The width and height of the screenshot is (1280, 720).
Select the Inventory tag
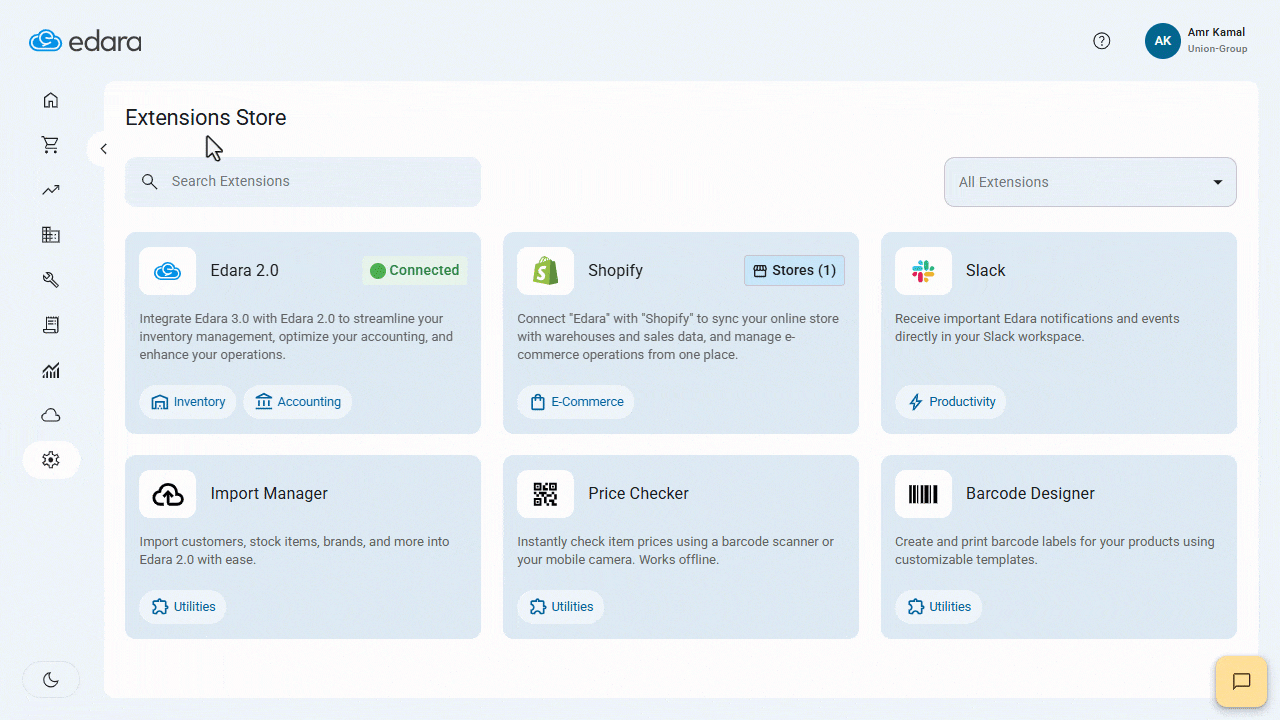(188, 402)
